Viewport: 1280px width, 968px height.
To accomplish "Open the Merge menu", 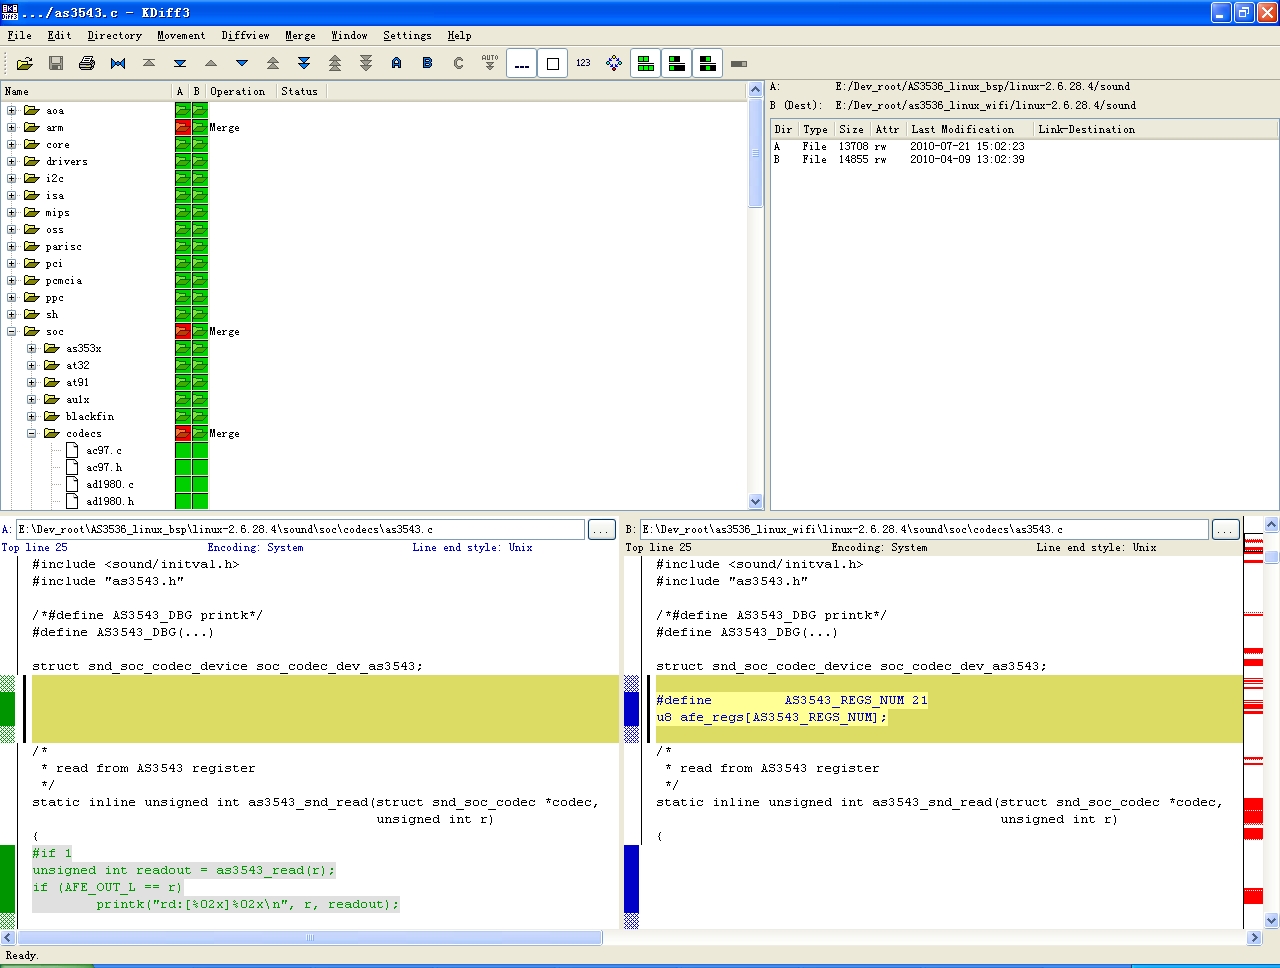I will tap(300, 35).
